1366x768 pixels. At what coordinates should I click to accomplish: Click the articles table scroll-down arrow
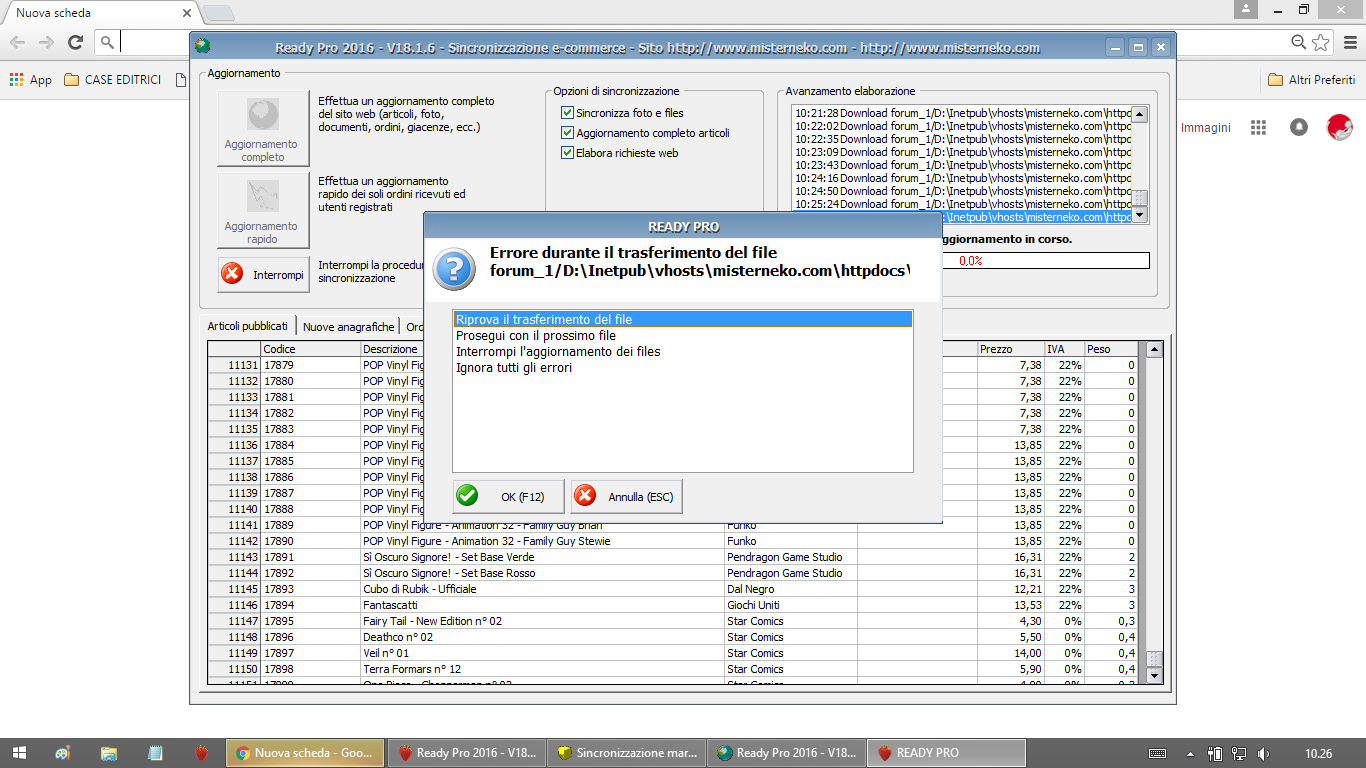tap(1155, 677)
